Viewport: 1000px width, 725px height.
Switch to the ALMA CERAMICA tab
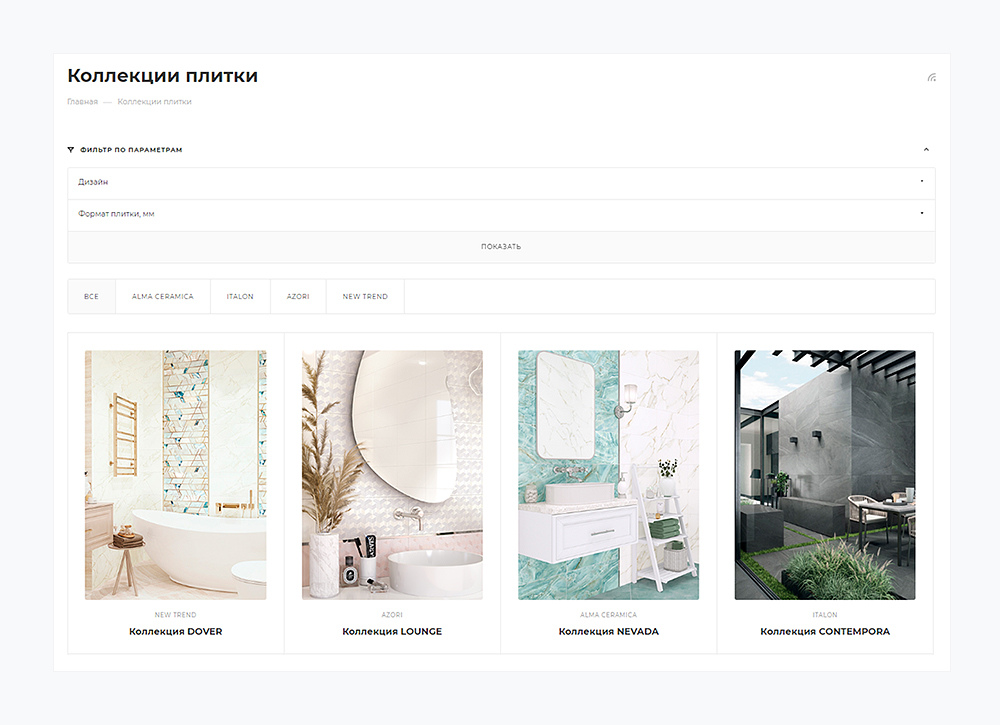(x=162, y=297)
